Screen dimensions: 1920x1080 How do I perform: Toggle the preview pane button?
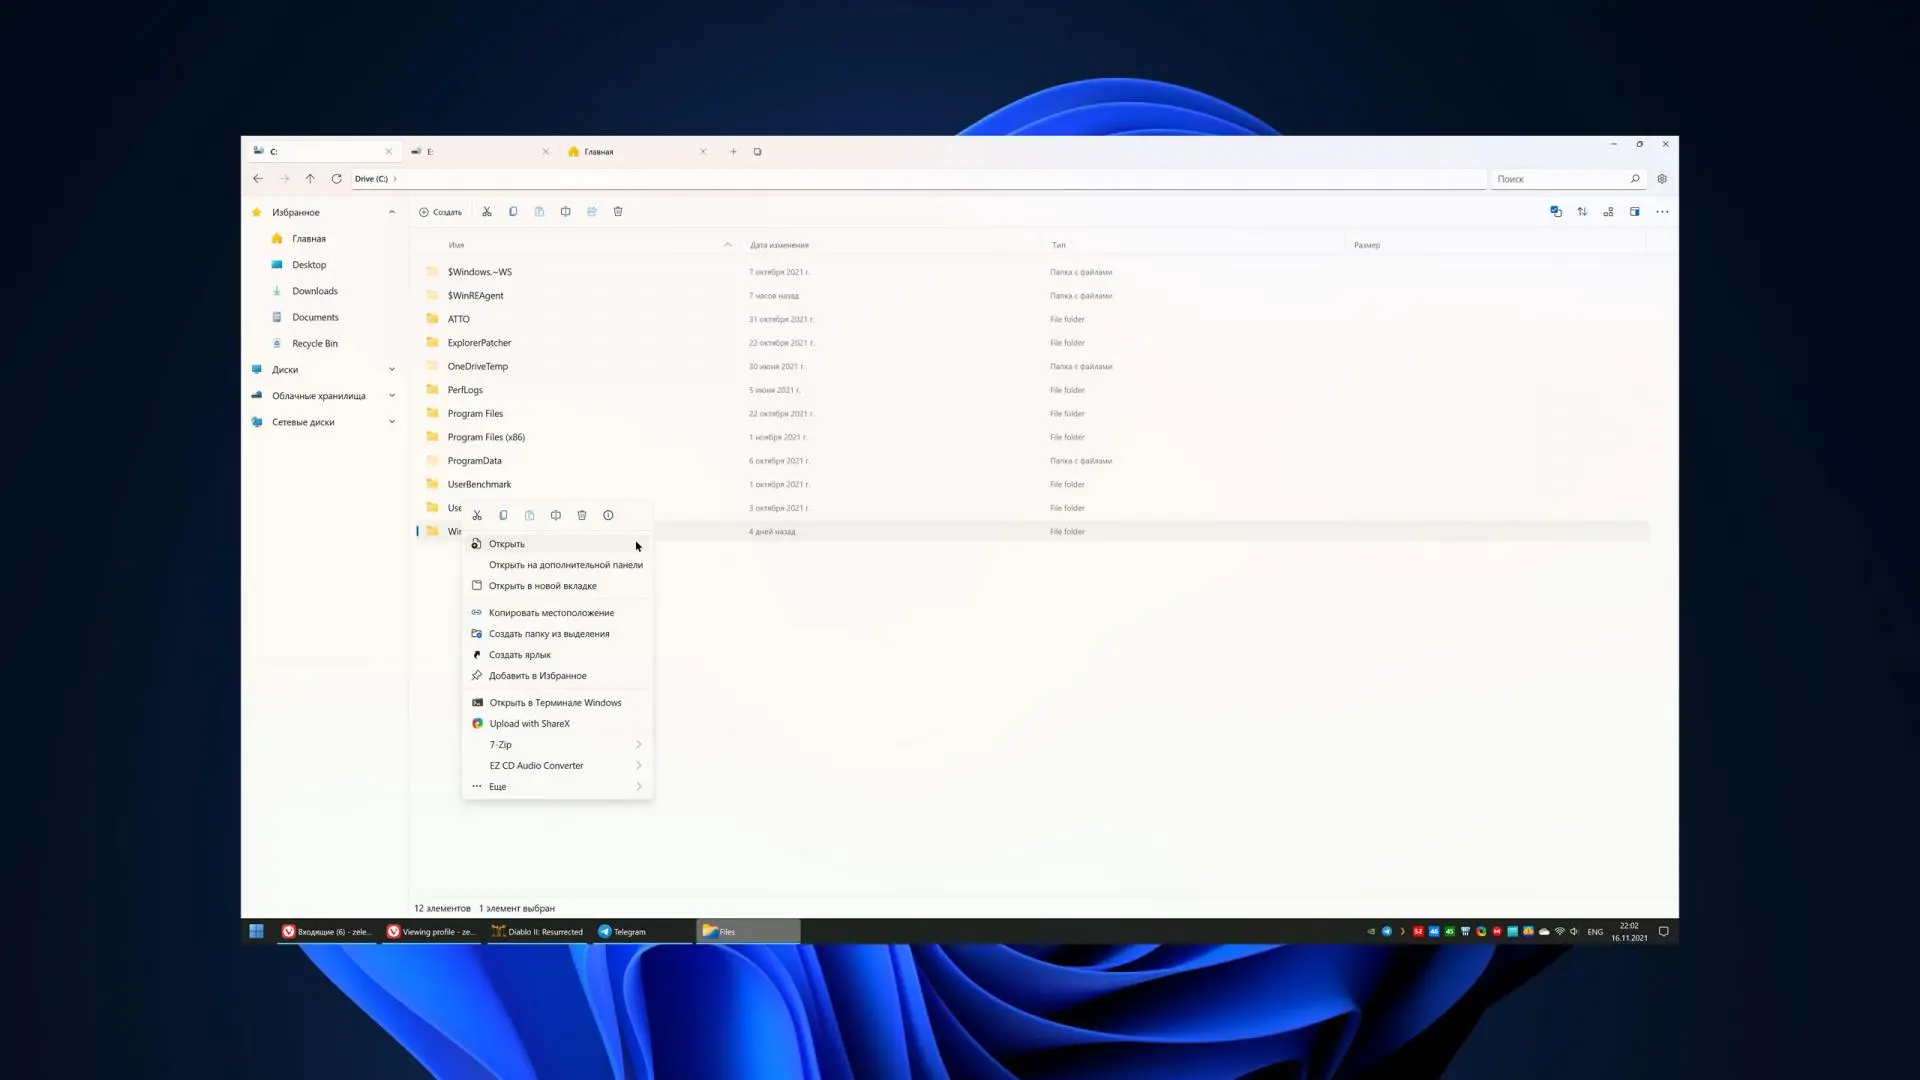tap(1635, 212)
